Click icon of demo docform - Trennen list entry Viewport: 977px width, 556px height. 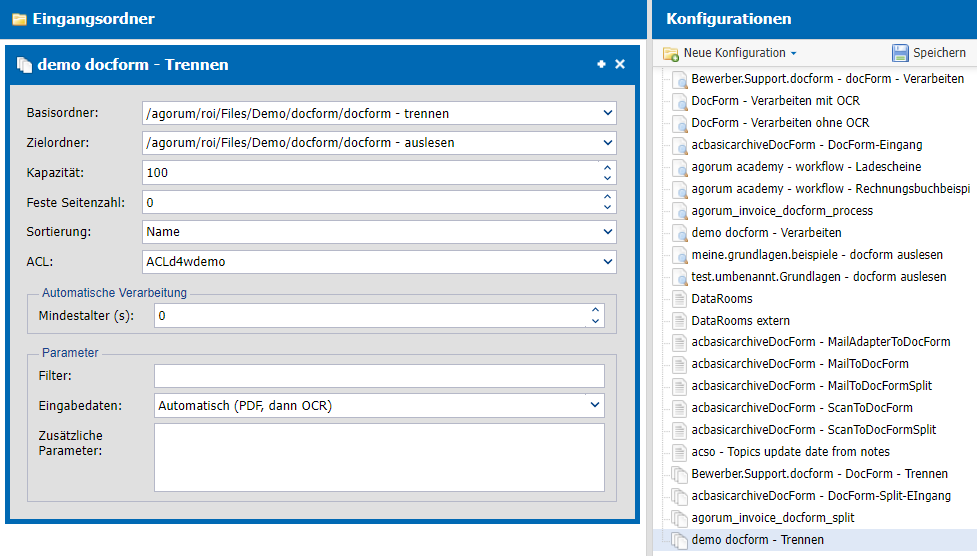click(679, 540)
